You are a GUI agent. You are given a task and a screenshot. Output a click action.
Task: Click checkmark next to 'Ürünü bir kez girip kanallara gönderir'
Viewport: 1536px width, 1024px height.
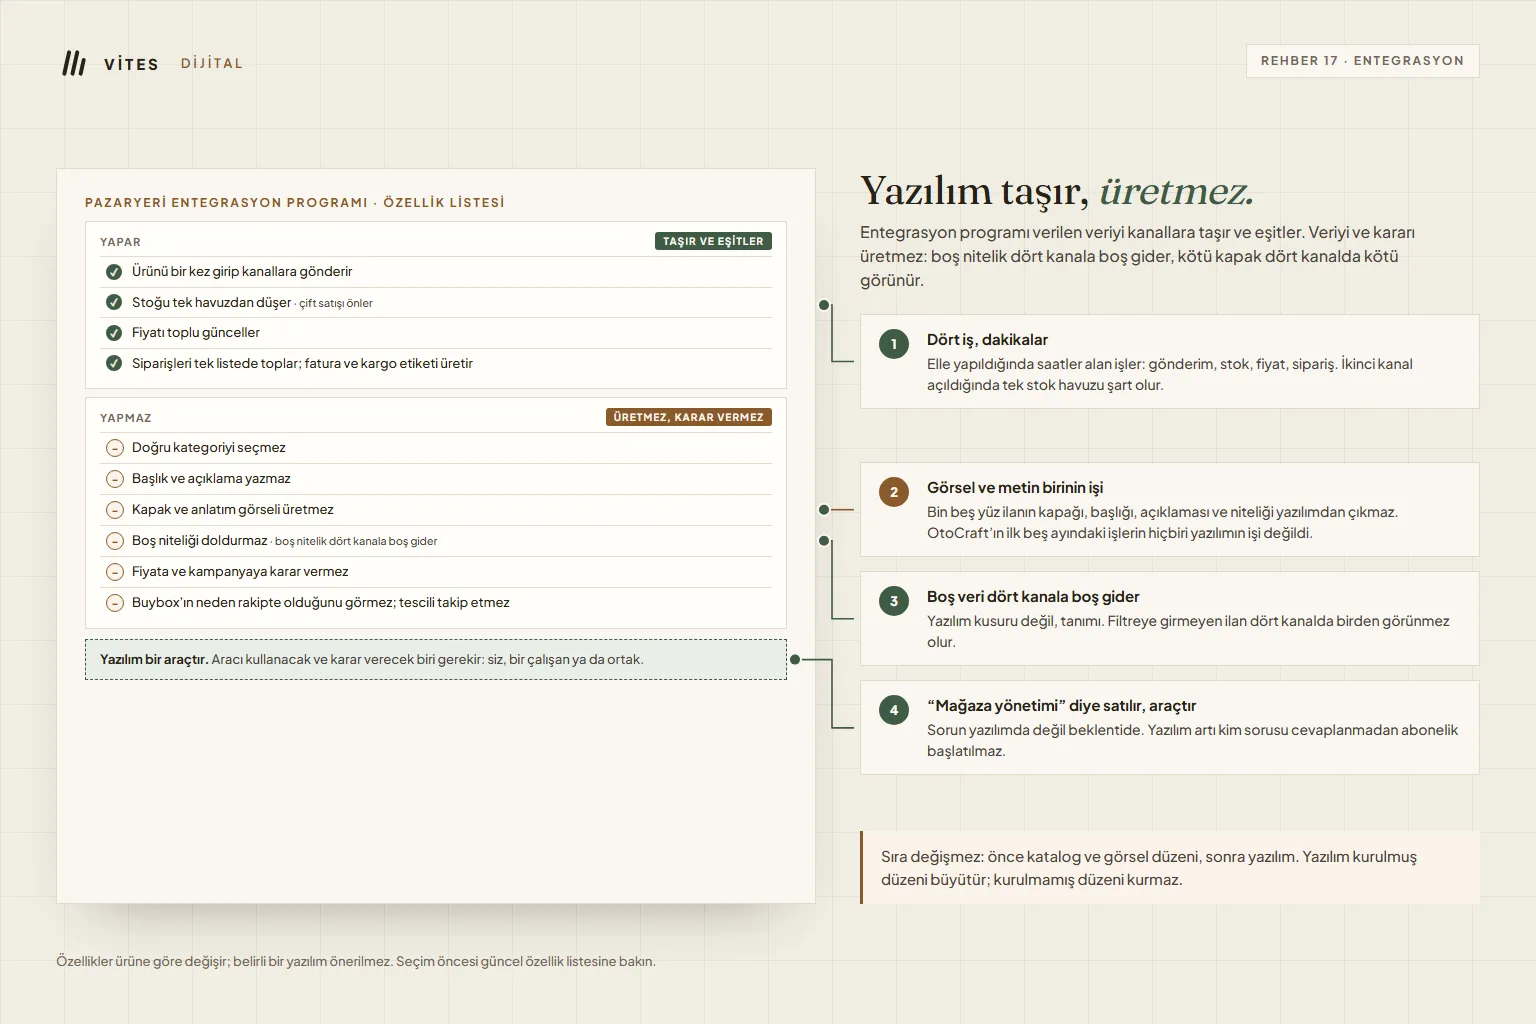click(114, 272)
